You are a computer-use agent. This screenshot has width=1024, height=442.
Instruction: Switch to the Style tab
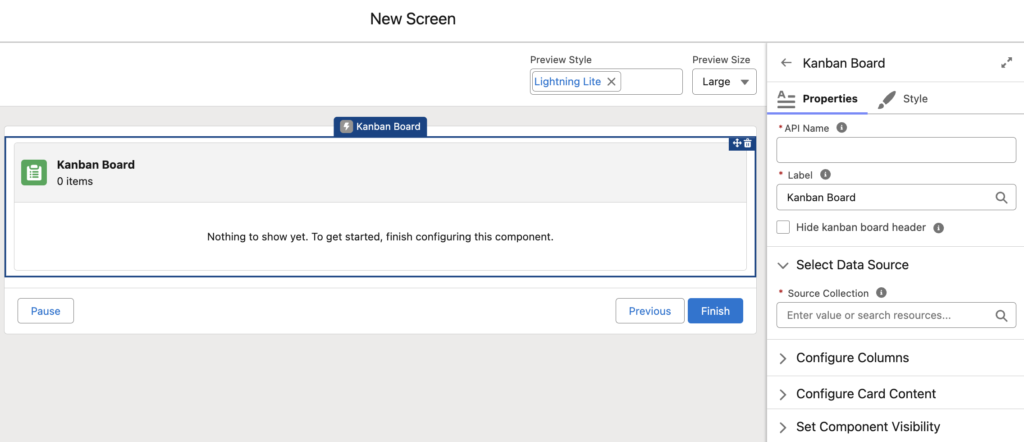click(903, 99)
